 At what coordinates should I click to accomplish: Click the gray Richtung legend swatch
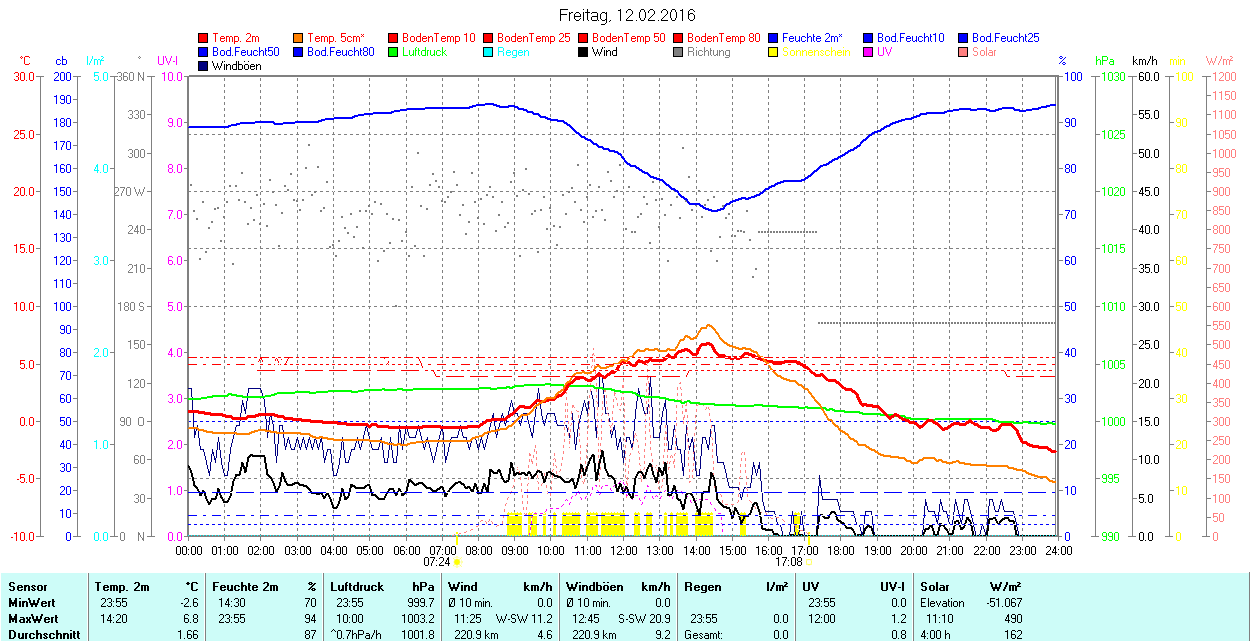pyautogui.click(x=678, y=51)
